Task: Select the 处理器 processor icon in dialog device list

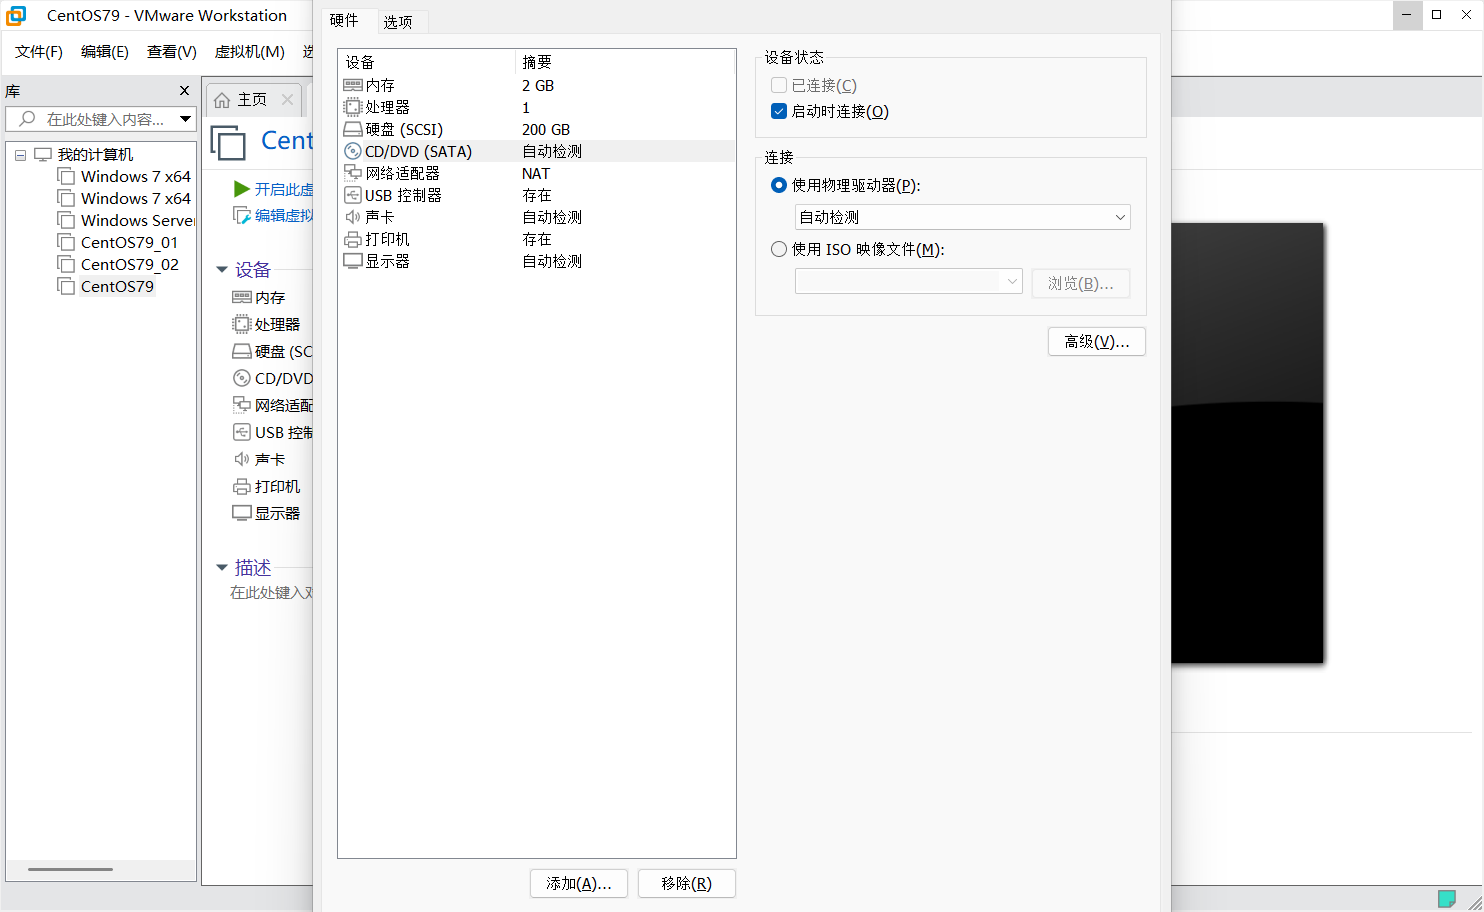Action: tap(352, 107)
